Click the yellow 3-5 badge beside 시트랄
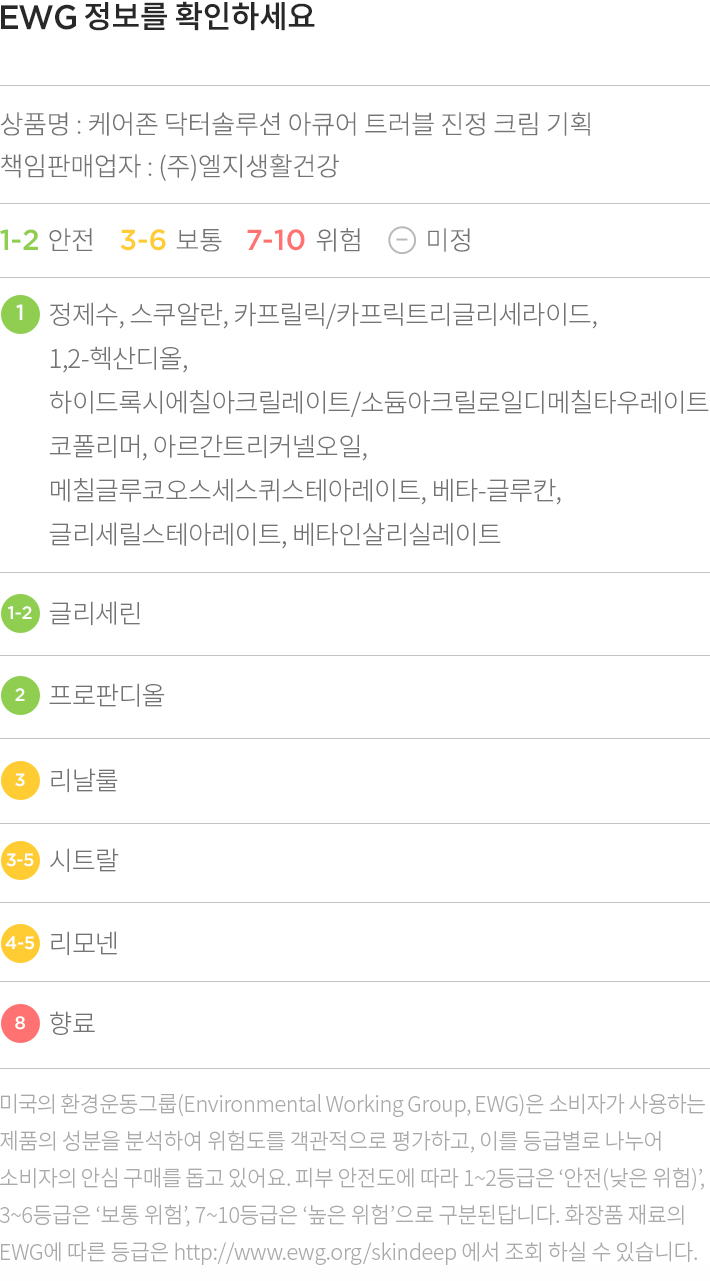This screenshot has width=710, height=1281. [x=20, y=860]
